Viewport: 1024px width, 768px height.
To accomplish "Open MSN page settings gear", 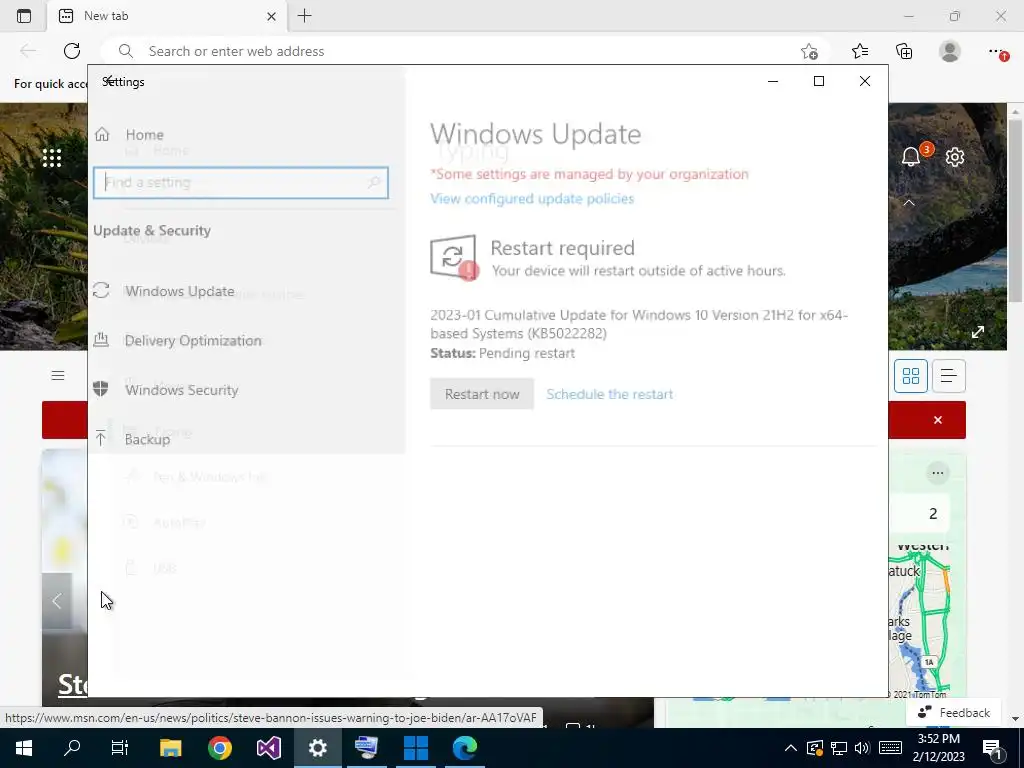I will click(955, 157).
